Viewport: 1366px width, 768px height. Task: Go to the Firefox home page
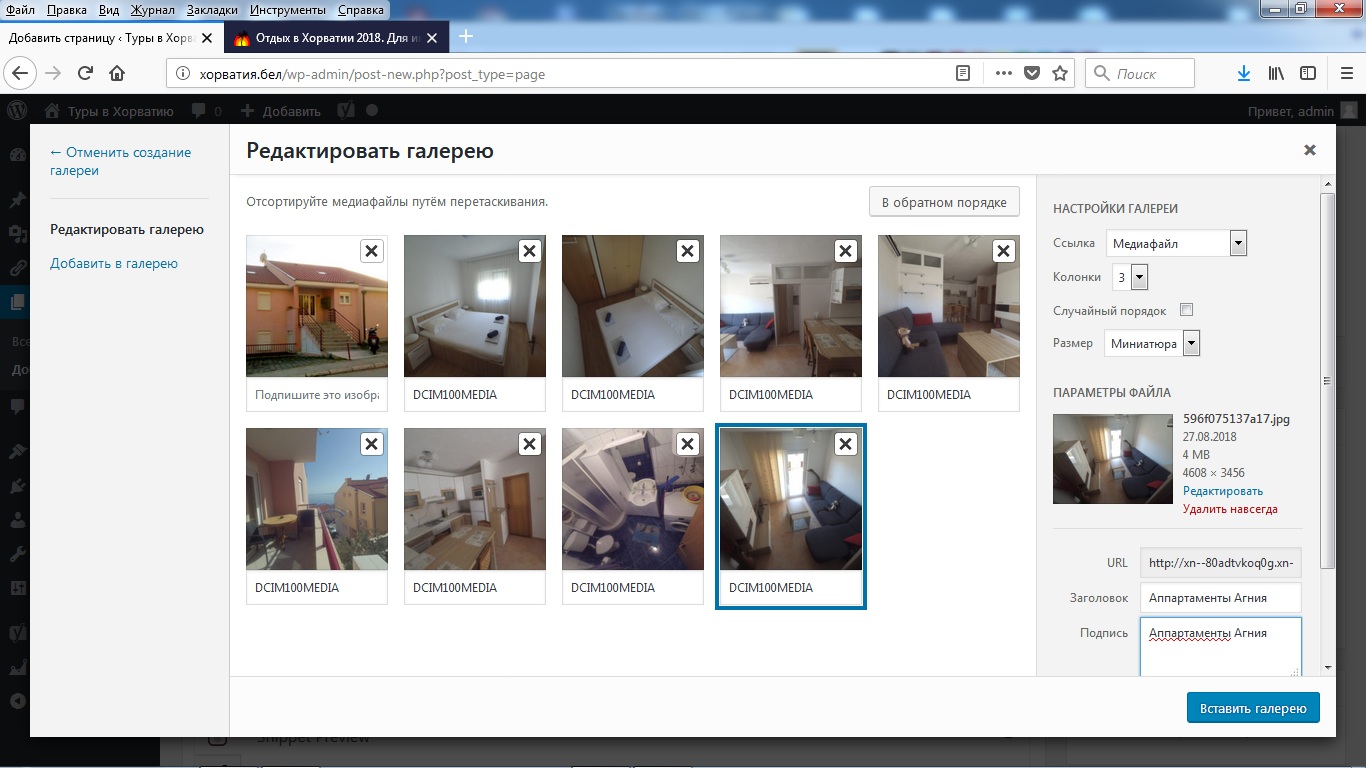pos(117,73)
